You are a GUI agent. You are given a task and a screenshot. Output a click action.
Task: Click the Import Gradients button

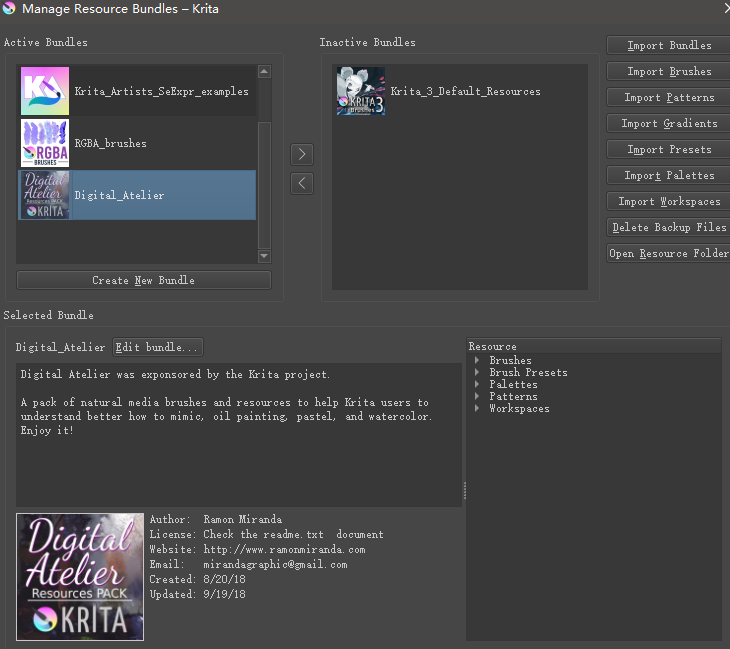669,123
